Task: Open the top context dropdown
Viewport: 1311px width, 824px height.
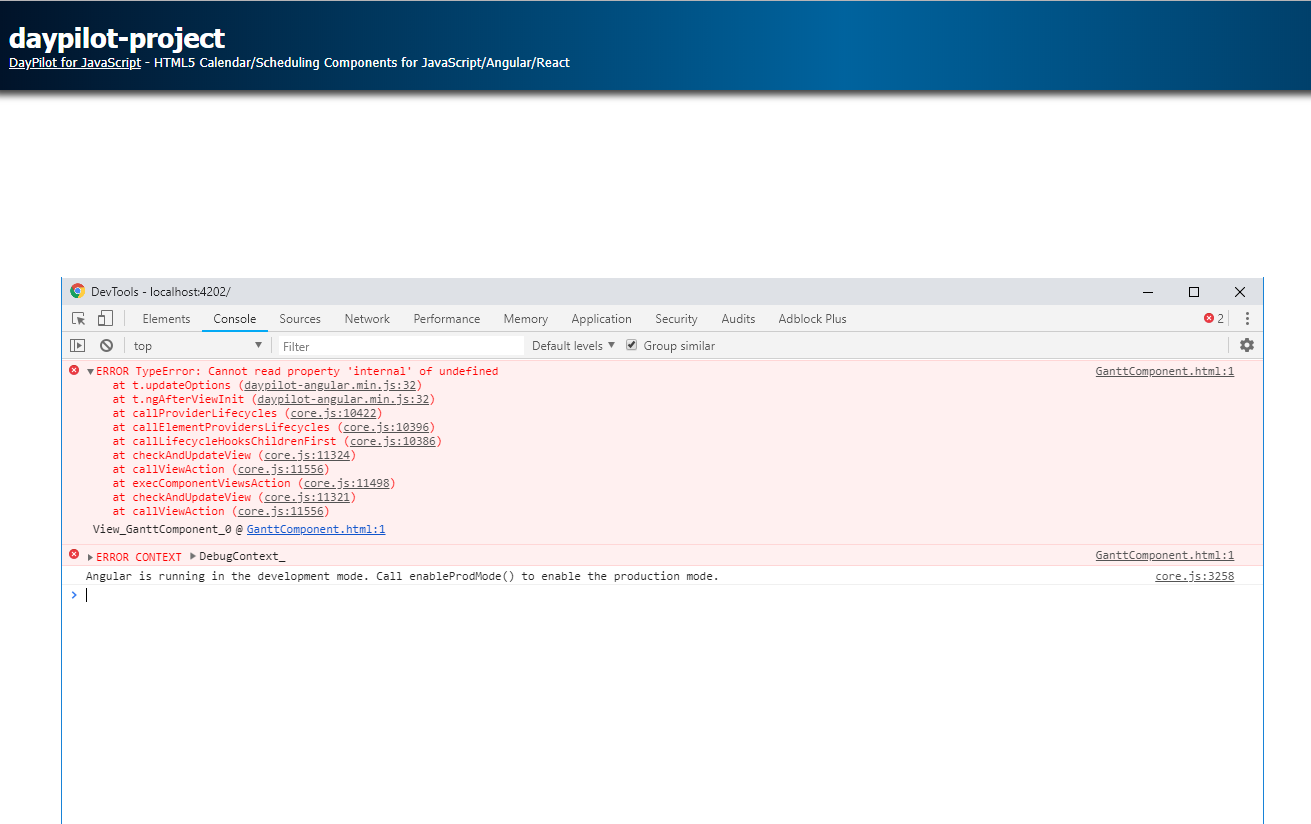Action: pos(198,346)
